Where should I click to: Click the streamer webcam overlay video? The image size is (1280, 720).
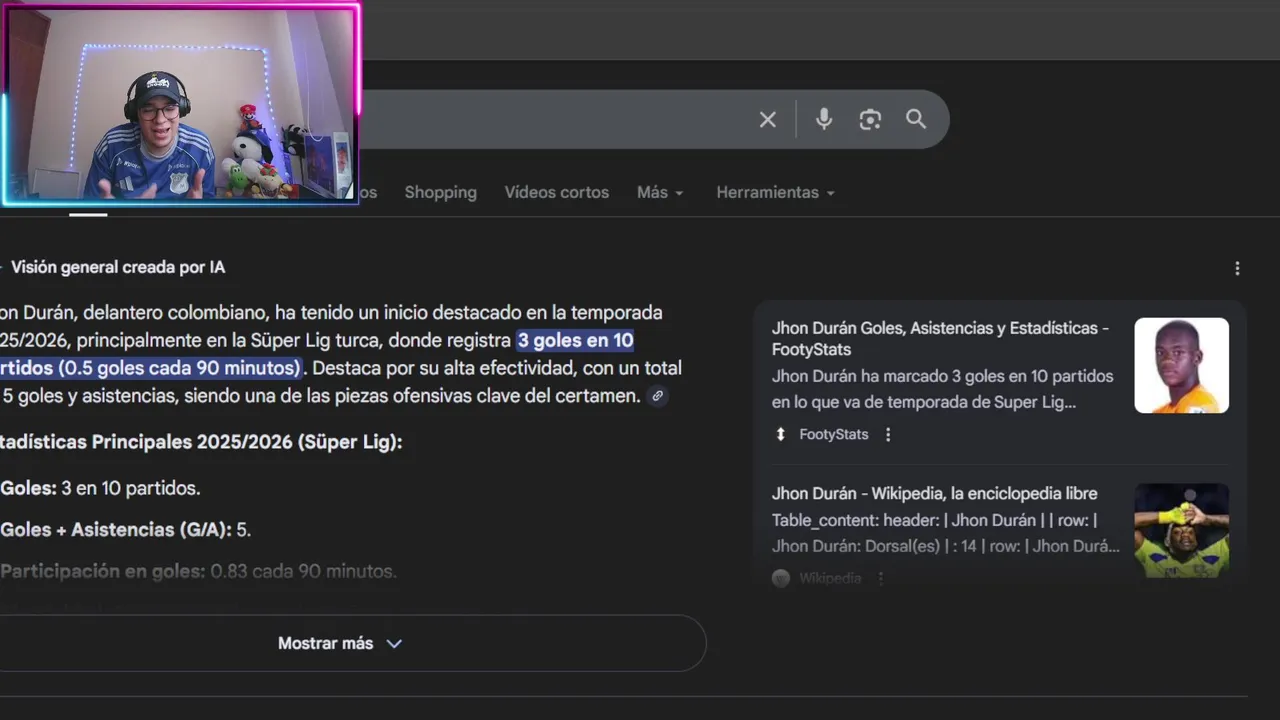click(x=181, y=104)
